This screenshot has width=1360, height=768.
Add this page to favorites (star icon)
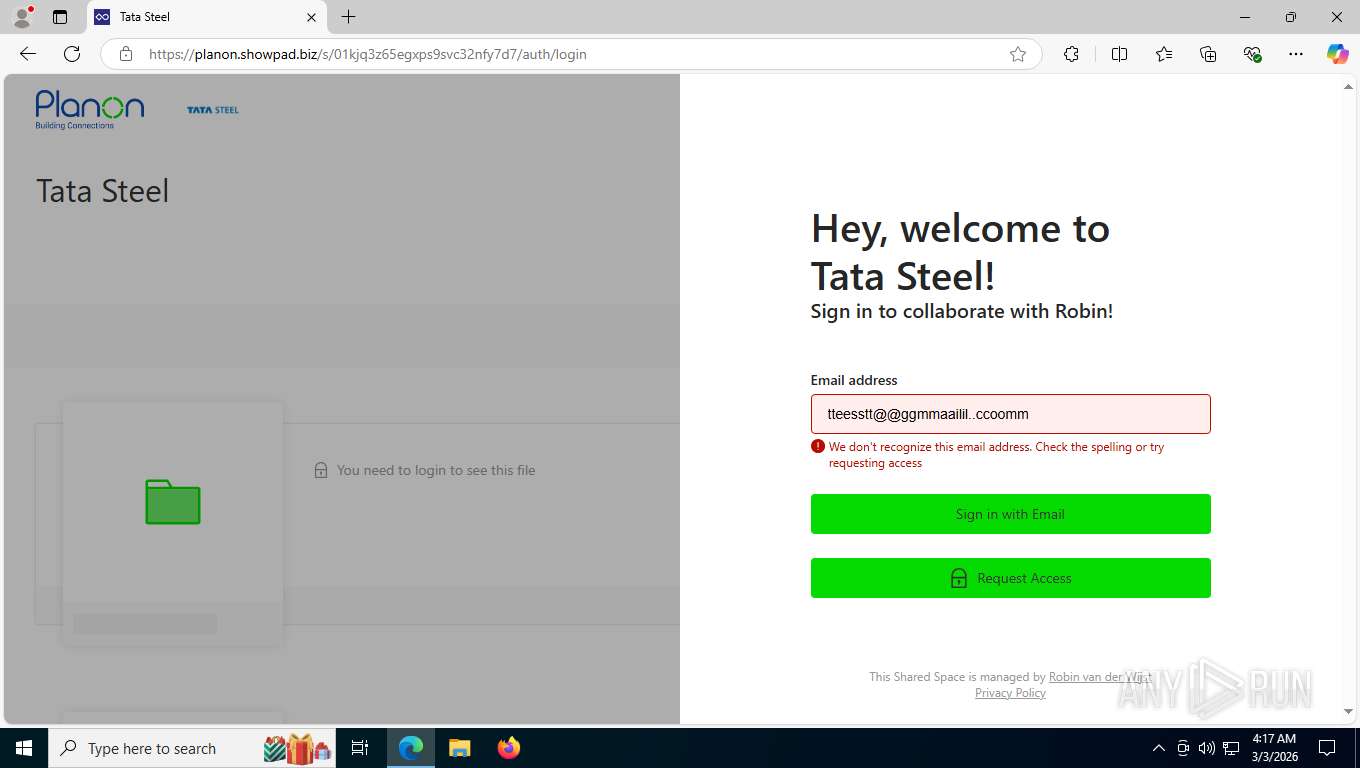1018,54
